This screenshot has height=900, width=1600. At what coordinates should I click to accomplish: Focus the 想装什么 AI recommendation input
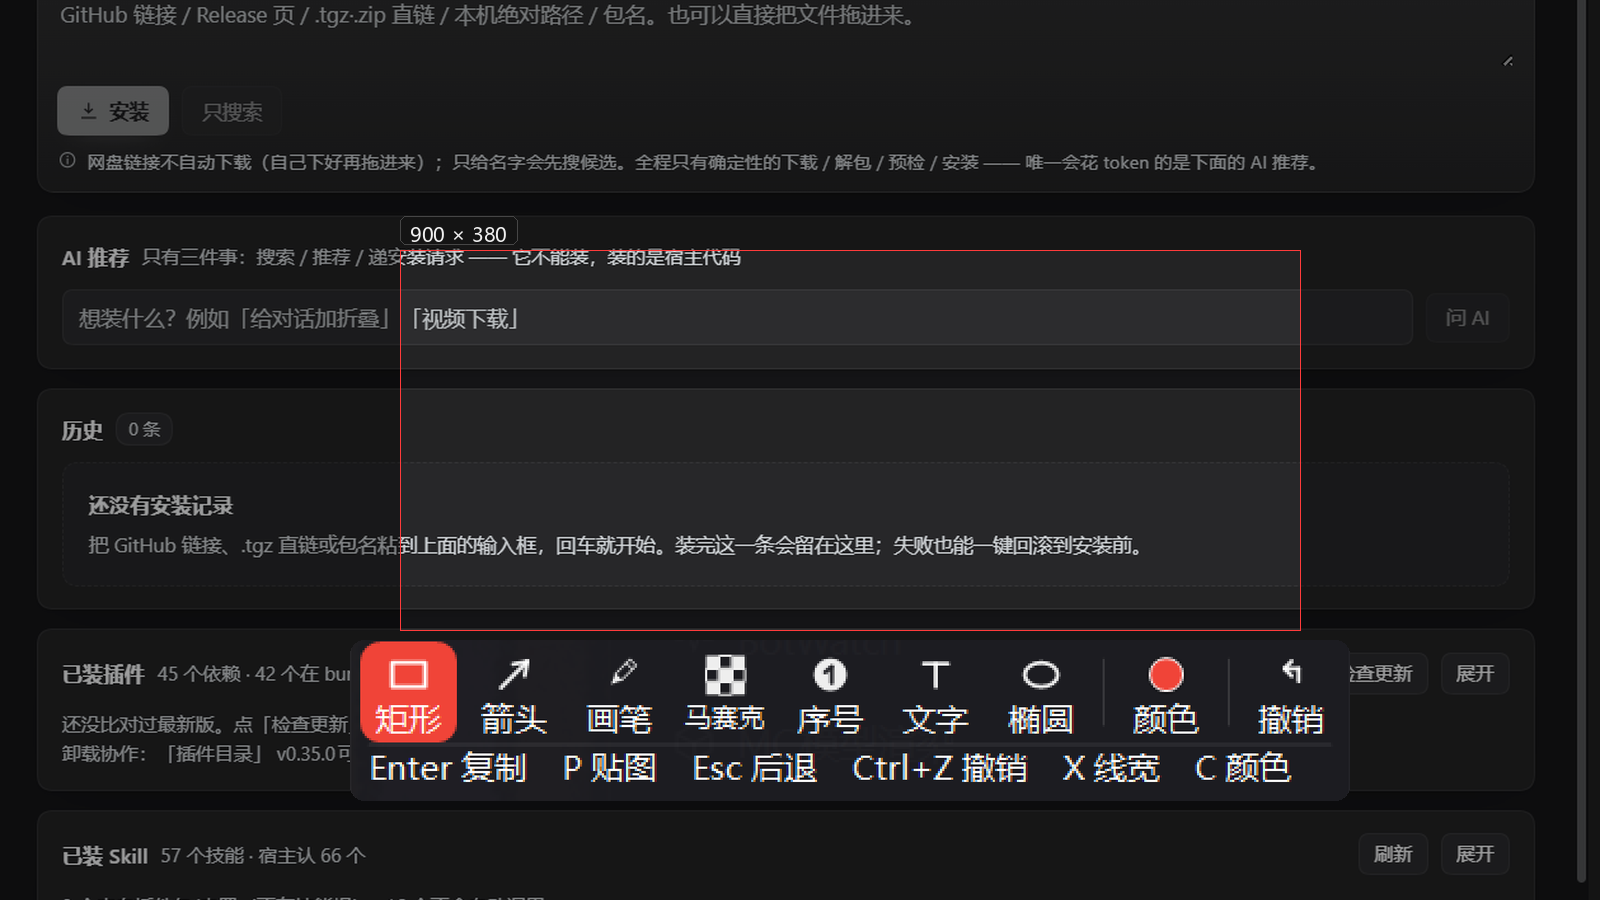737,318
